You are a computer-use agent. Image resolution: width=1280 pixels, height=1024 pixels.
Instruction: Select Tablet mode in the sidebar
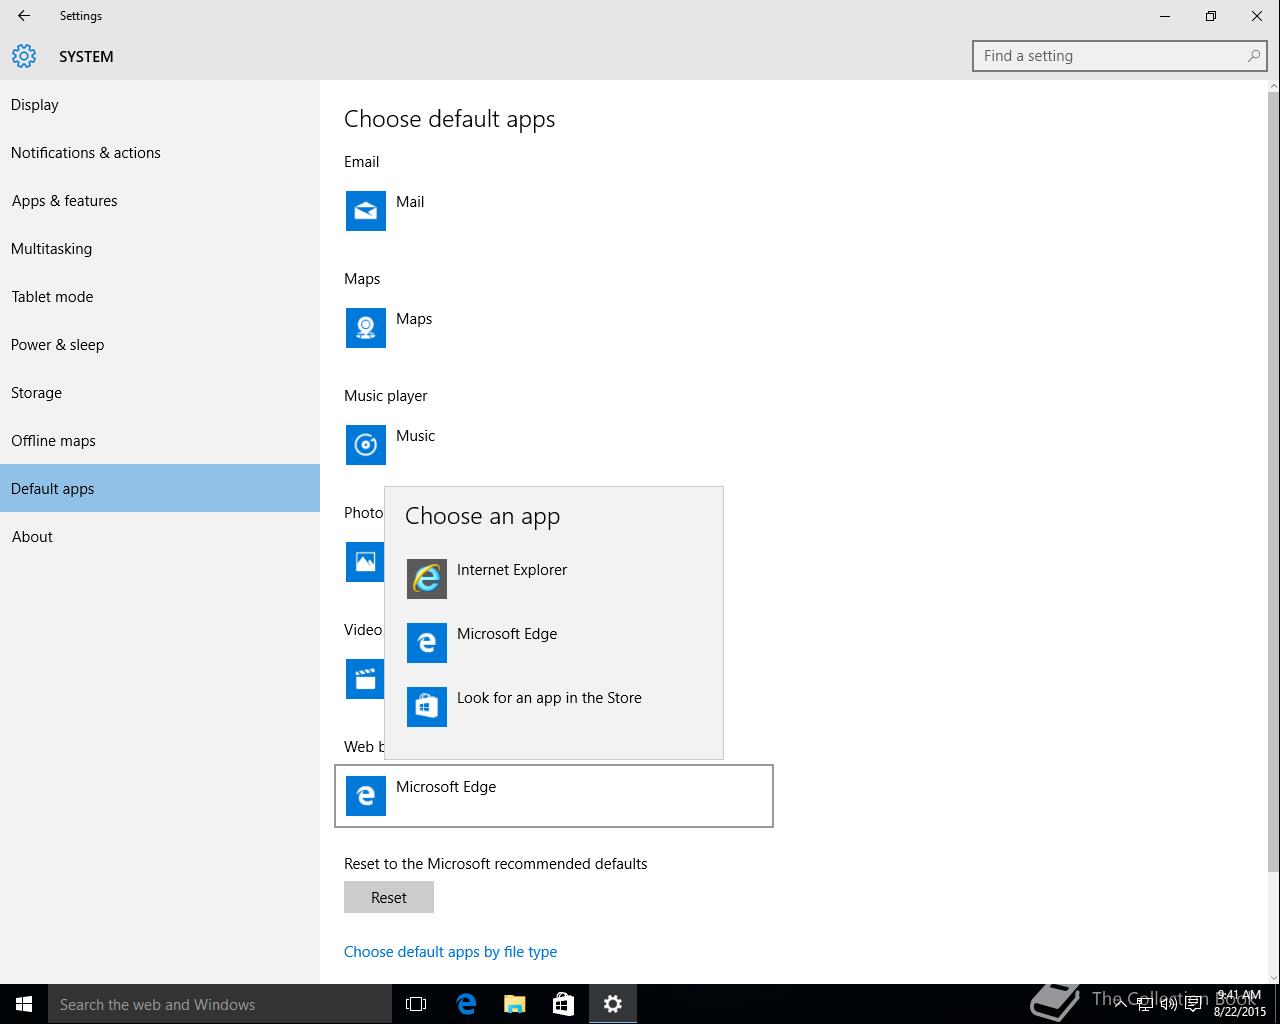160,296
